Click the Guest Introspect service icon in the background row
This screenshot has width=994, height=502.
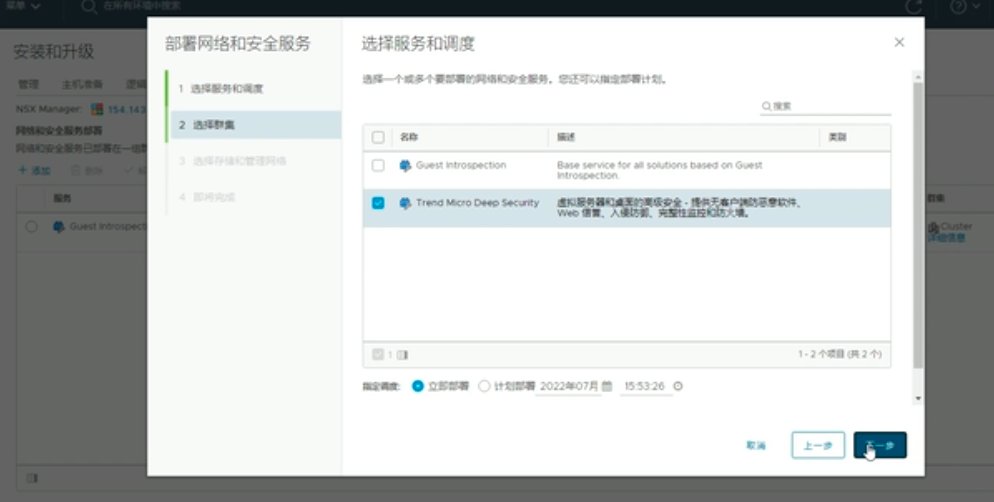(x=59, y=227)
